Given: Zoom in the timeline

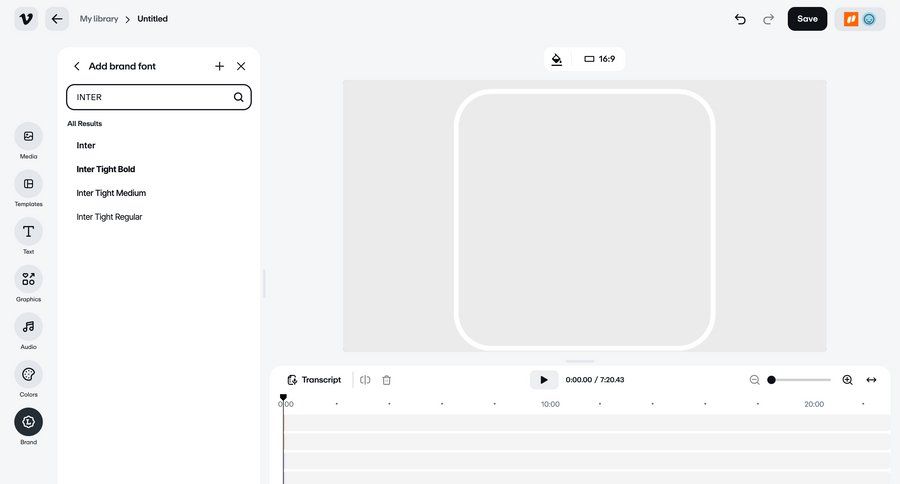Looking at the screenshot, I should 847,380.
